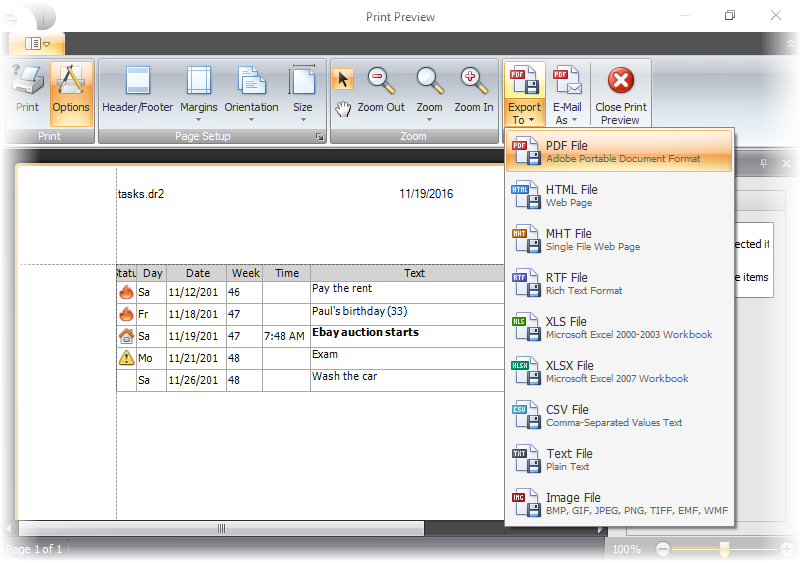Click the Day column header
This screenshot has height=562, width=801.
tap(152, 273)
